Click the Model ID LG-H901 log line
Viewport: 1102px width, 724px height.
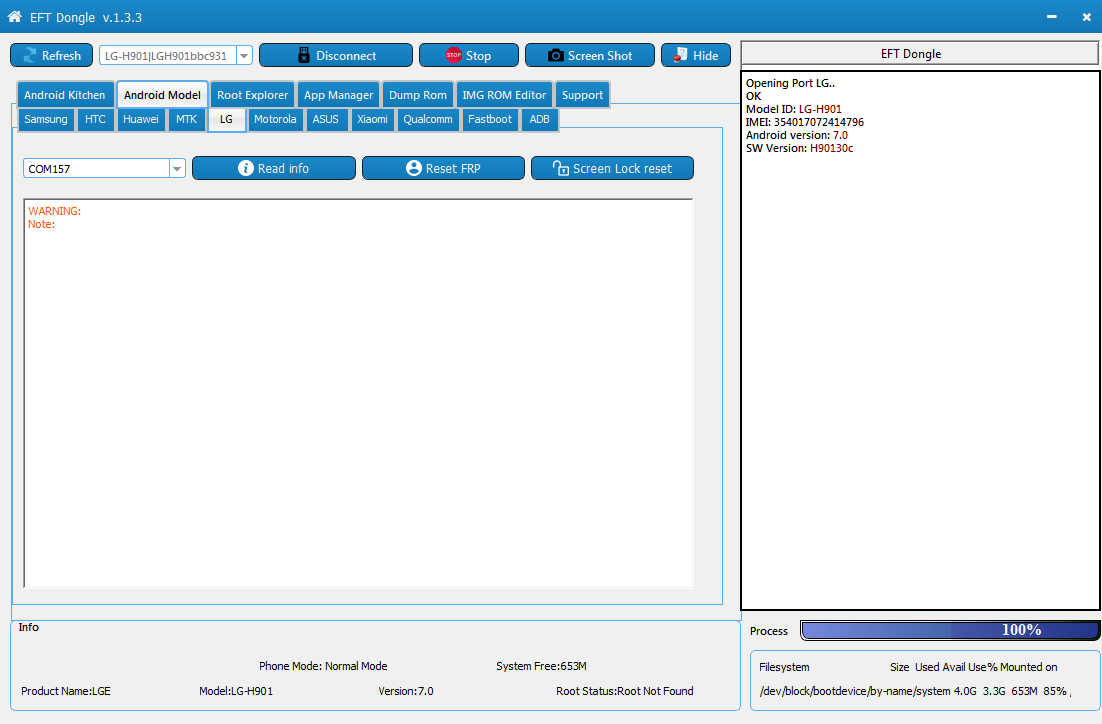pos(793,109)
